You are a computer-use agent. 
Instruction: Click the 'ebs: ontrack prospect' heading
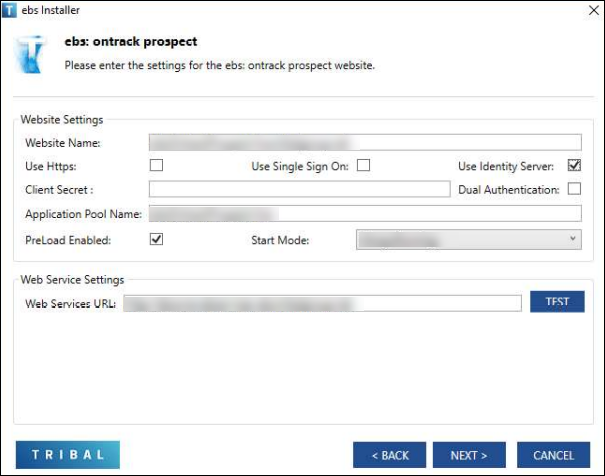131,42
